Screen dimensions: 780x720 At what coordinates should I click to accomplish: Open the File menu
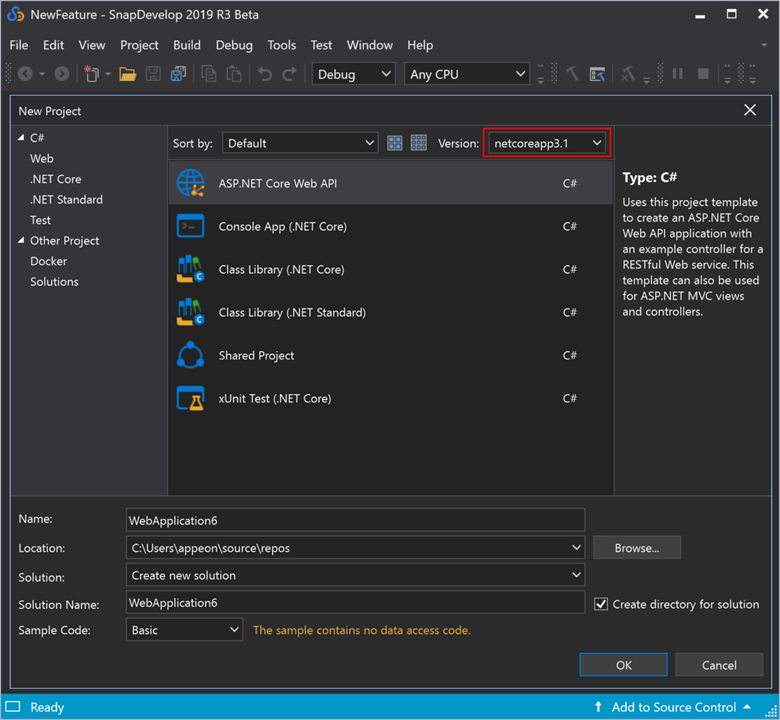pos(19,45)
